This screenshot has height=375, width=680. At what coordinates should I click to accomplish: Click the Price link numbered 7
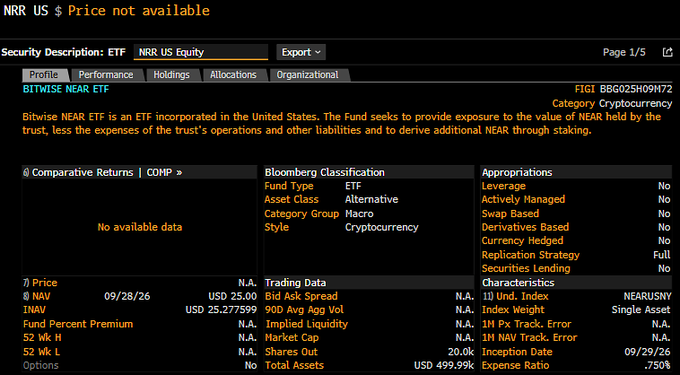[40, 283]
